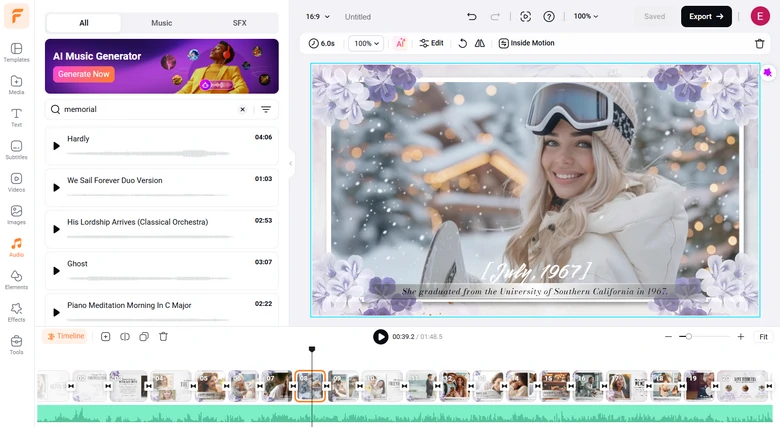Rotate the selected image
780x427 pixels.
point(463,43)
